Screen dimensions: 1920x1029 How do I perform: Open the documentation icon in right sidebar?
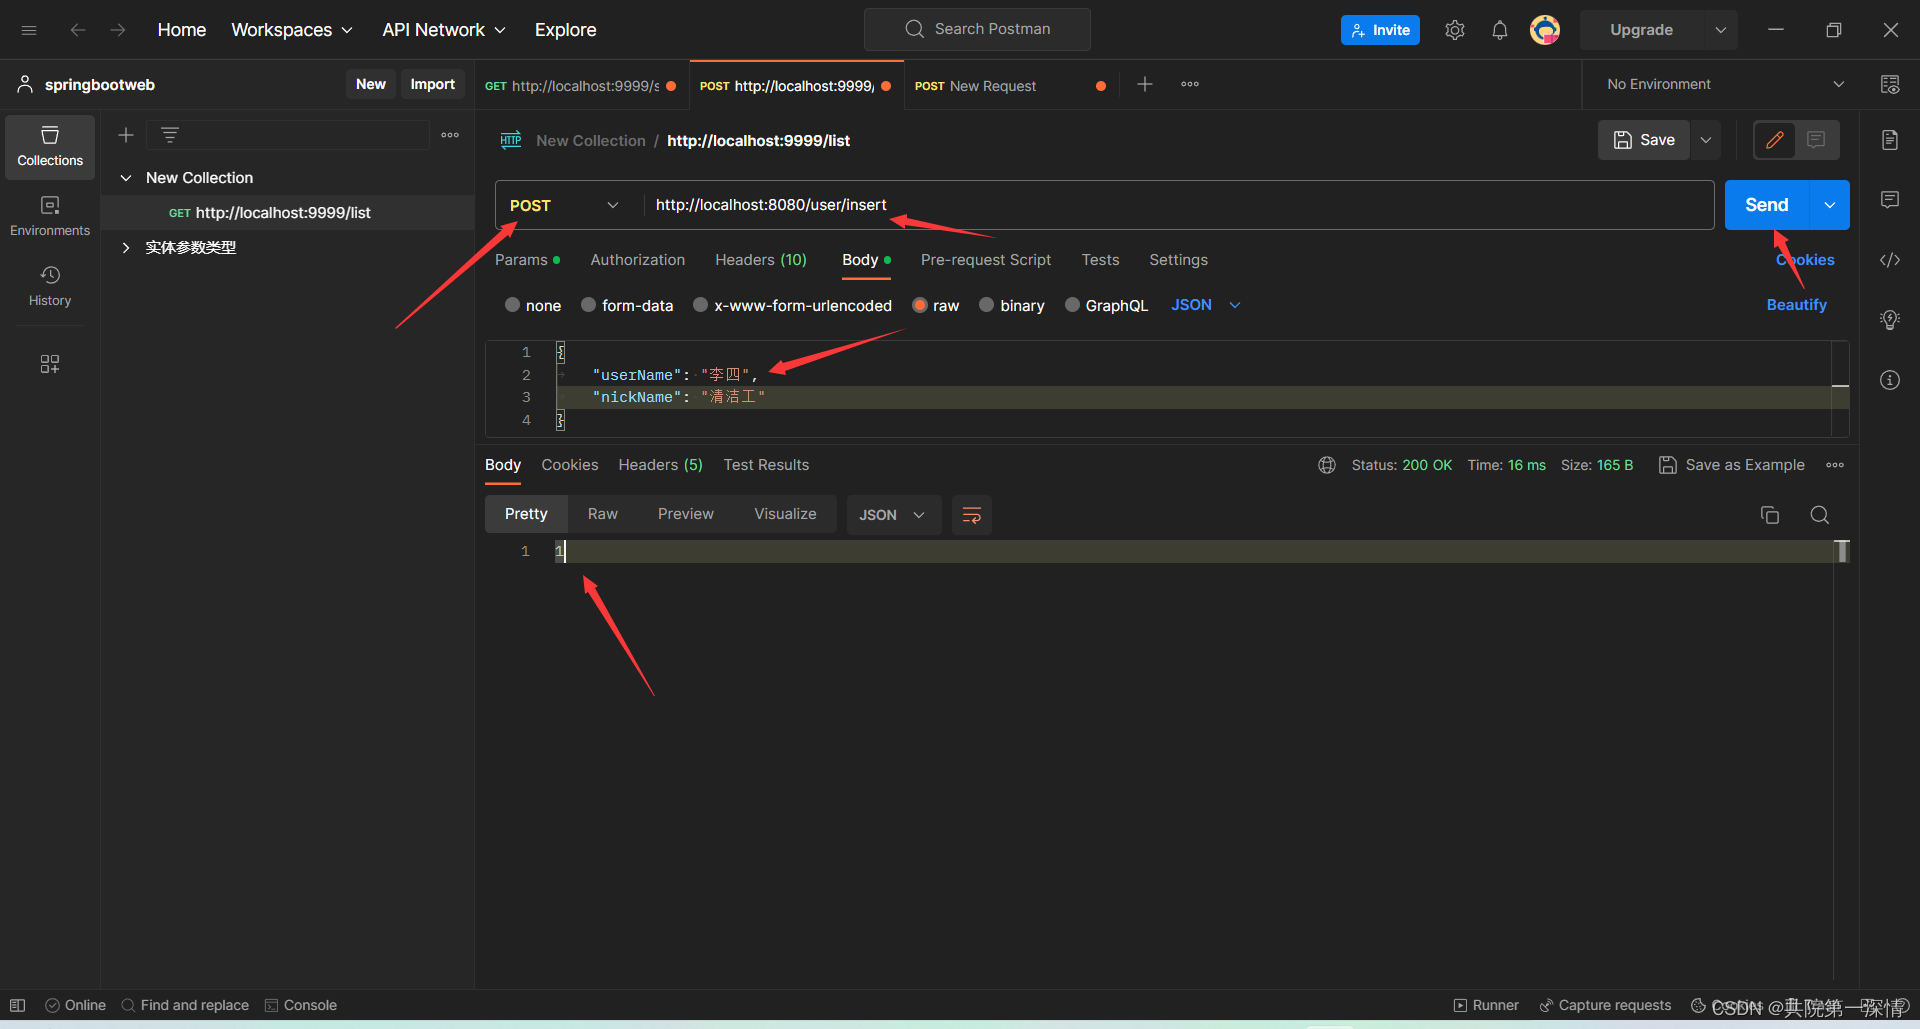(1890, 140)
